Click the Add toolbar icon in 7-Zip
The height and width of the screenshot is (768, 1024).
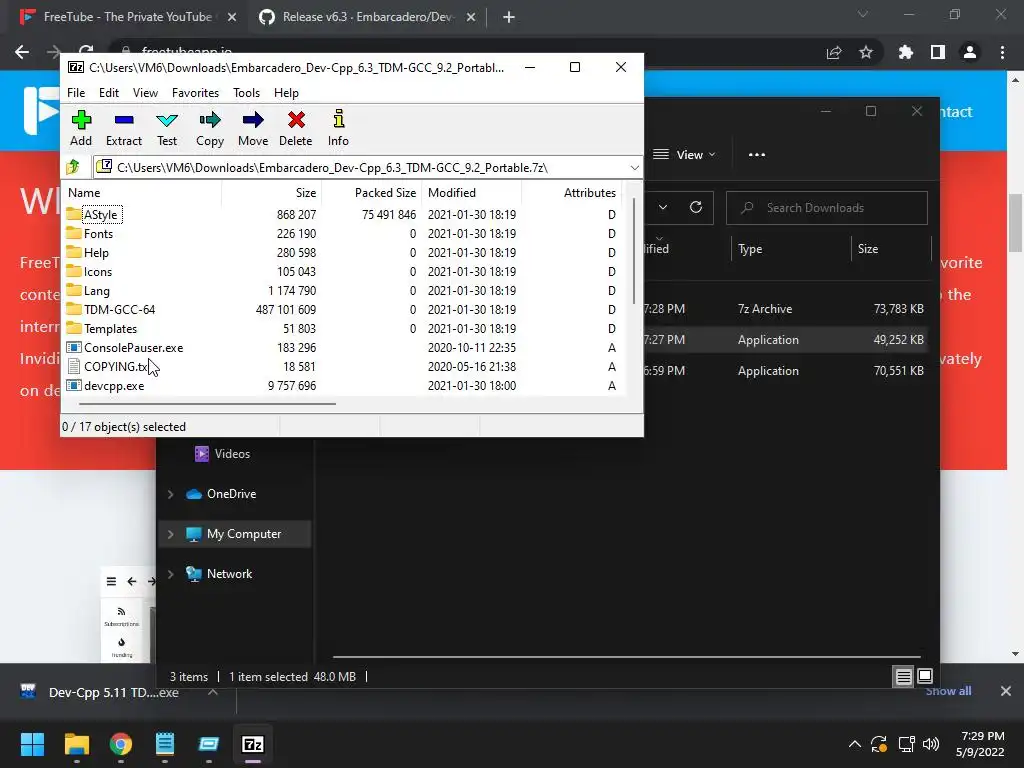pos(81,129)
